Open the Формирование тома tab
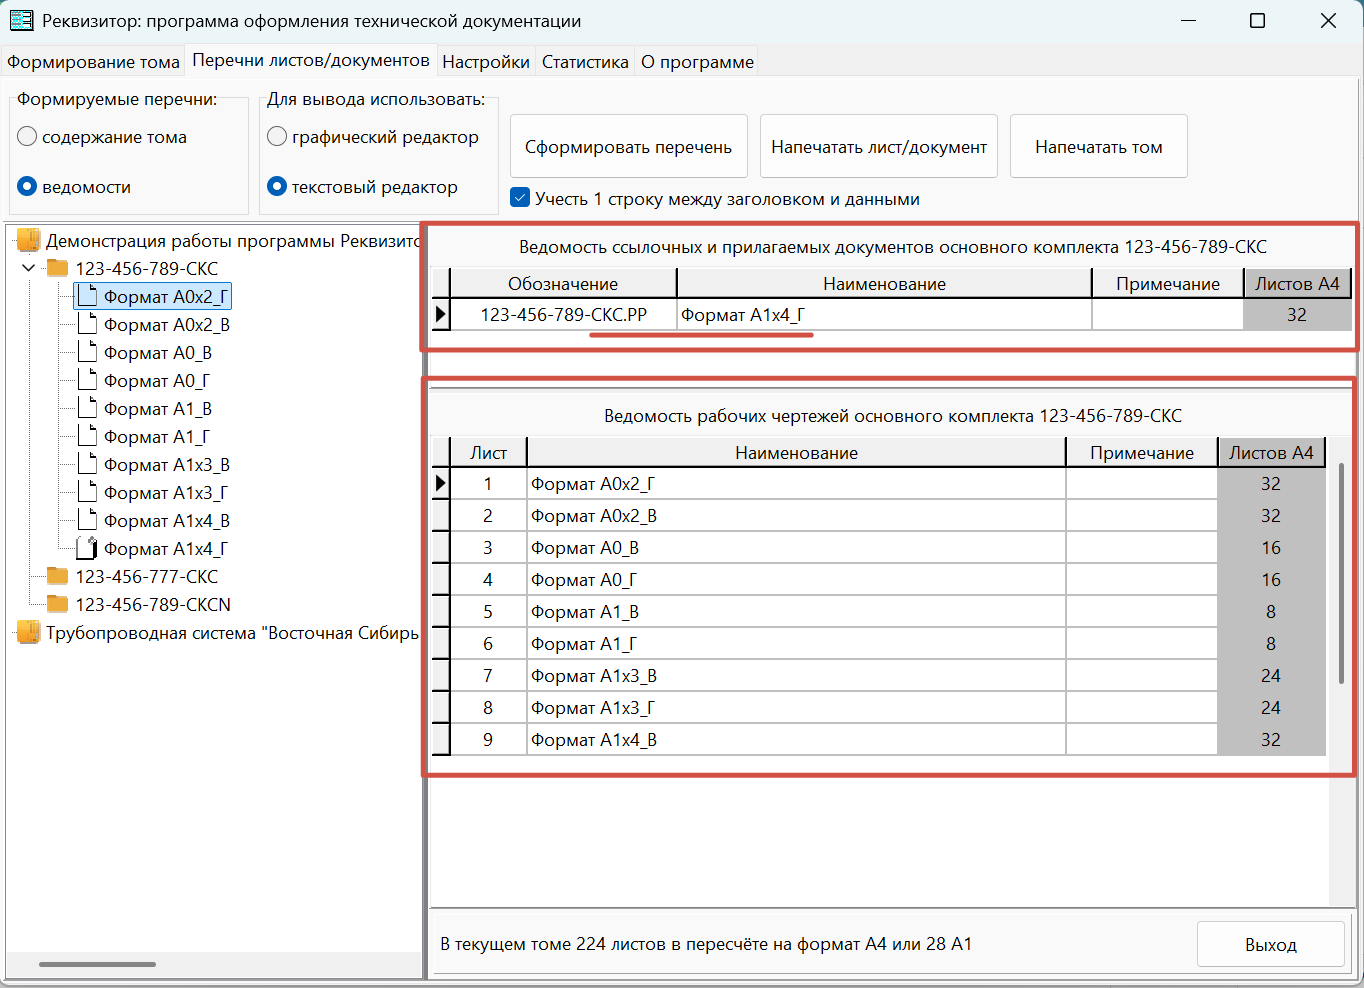Viewport: 1364px width, 988px height. 94,62
